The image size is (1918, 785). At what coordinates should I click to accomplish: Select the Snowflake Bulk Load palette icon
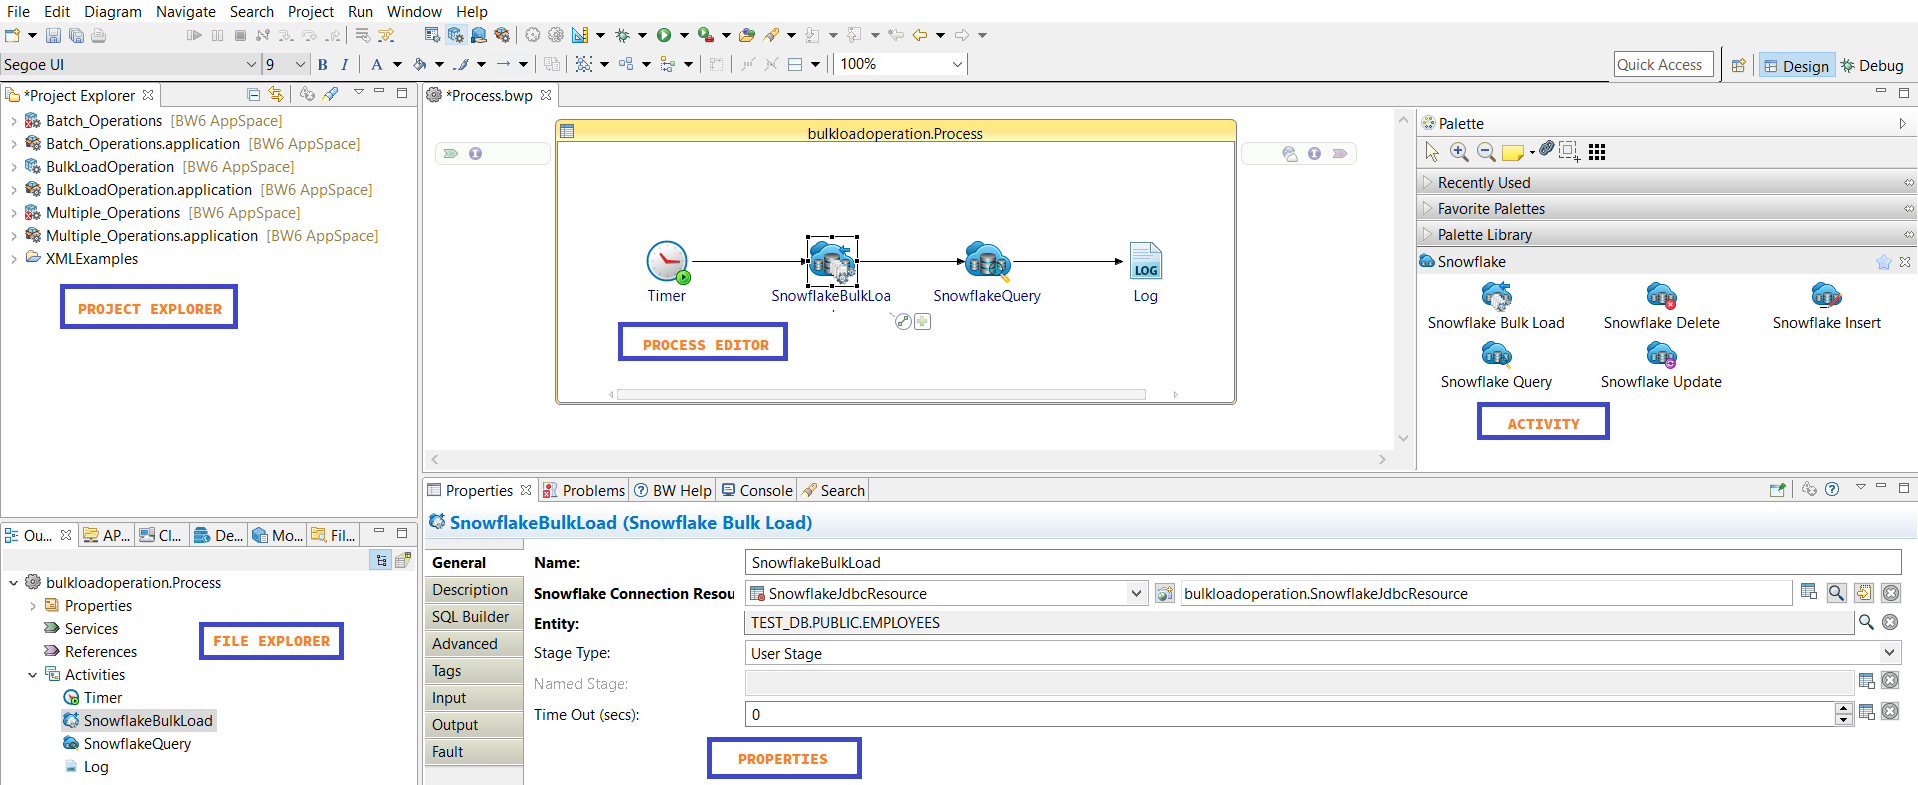(1496, 297)
